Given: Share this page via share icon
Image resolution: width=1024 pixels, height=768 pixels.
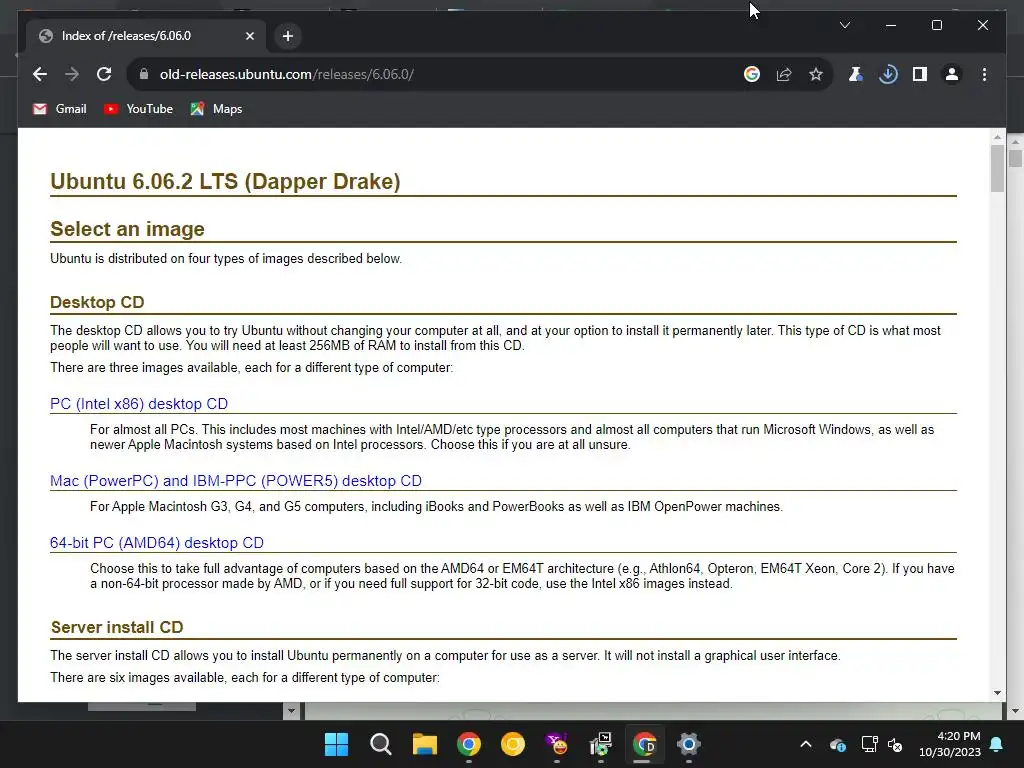Looking at the screenshot, I should pos(784,74).
